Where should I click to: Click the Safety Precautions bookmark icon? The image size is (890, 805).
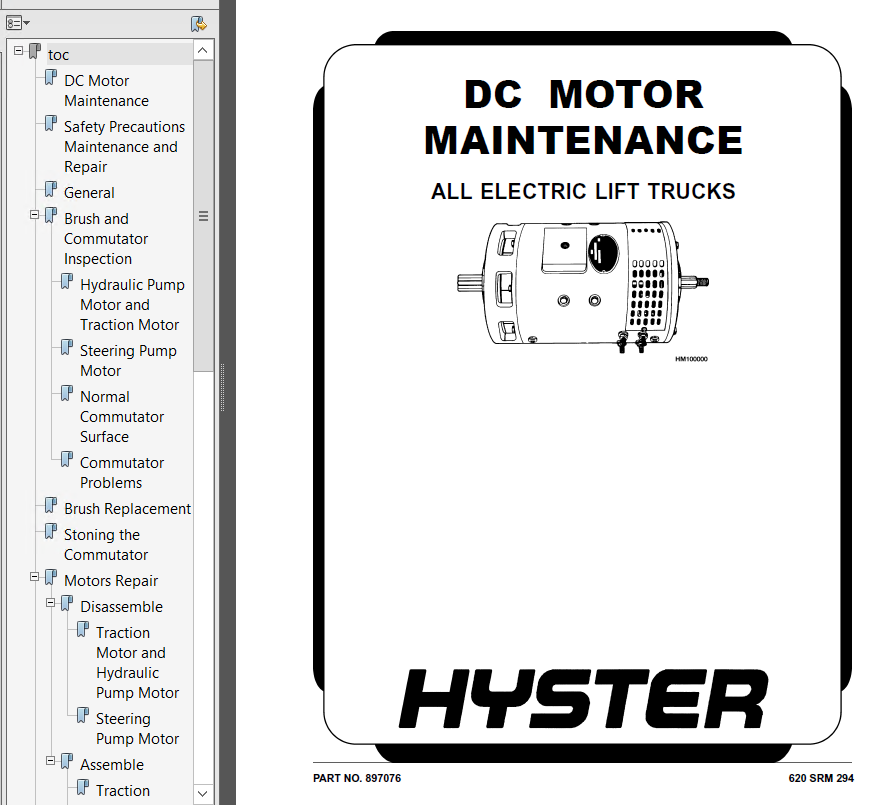[51, 123]
